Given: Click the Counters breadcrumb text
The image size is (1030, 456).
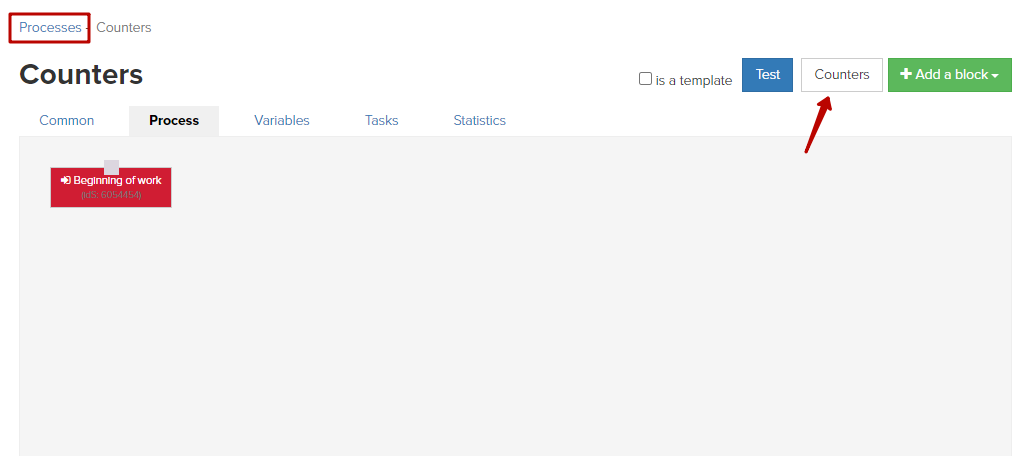Looking at the screenshot, I should [123, 28].
